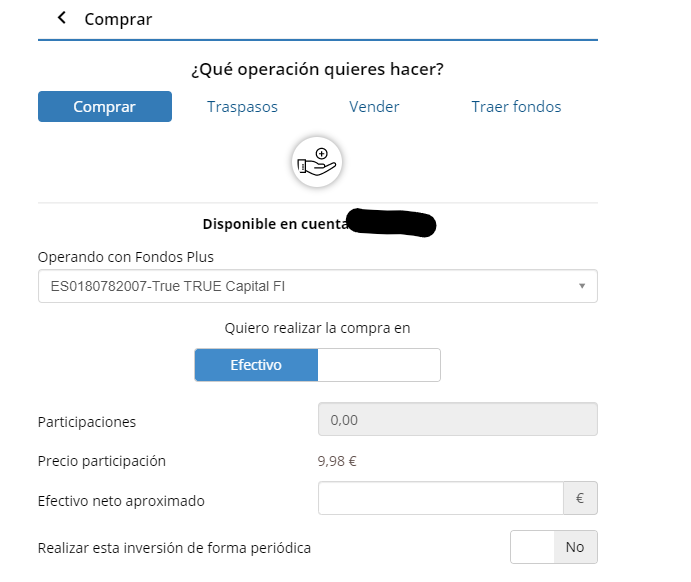Click the Comprar page title at top
Screen dimensions: 691x582
[118, 19]
